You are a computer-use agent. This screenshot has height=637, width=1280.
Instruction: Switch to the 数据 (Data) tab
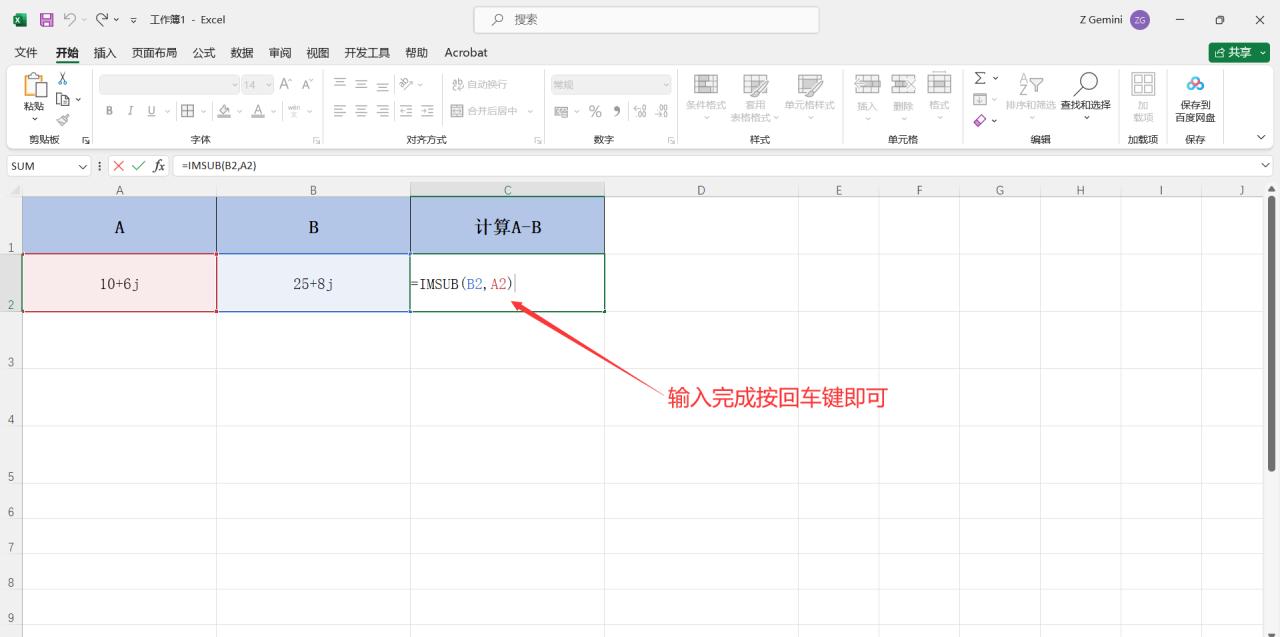click(242, 53)
